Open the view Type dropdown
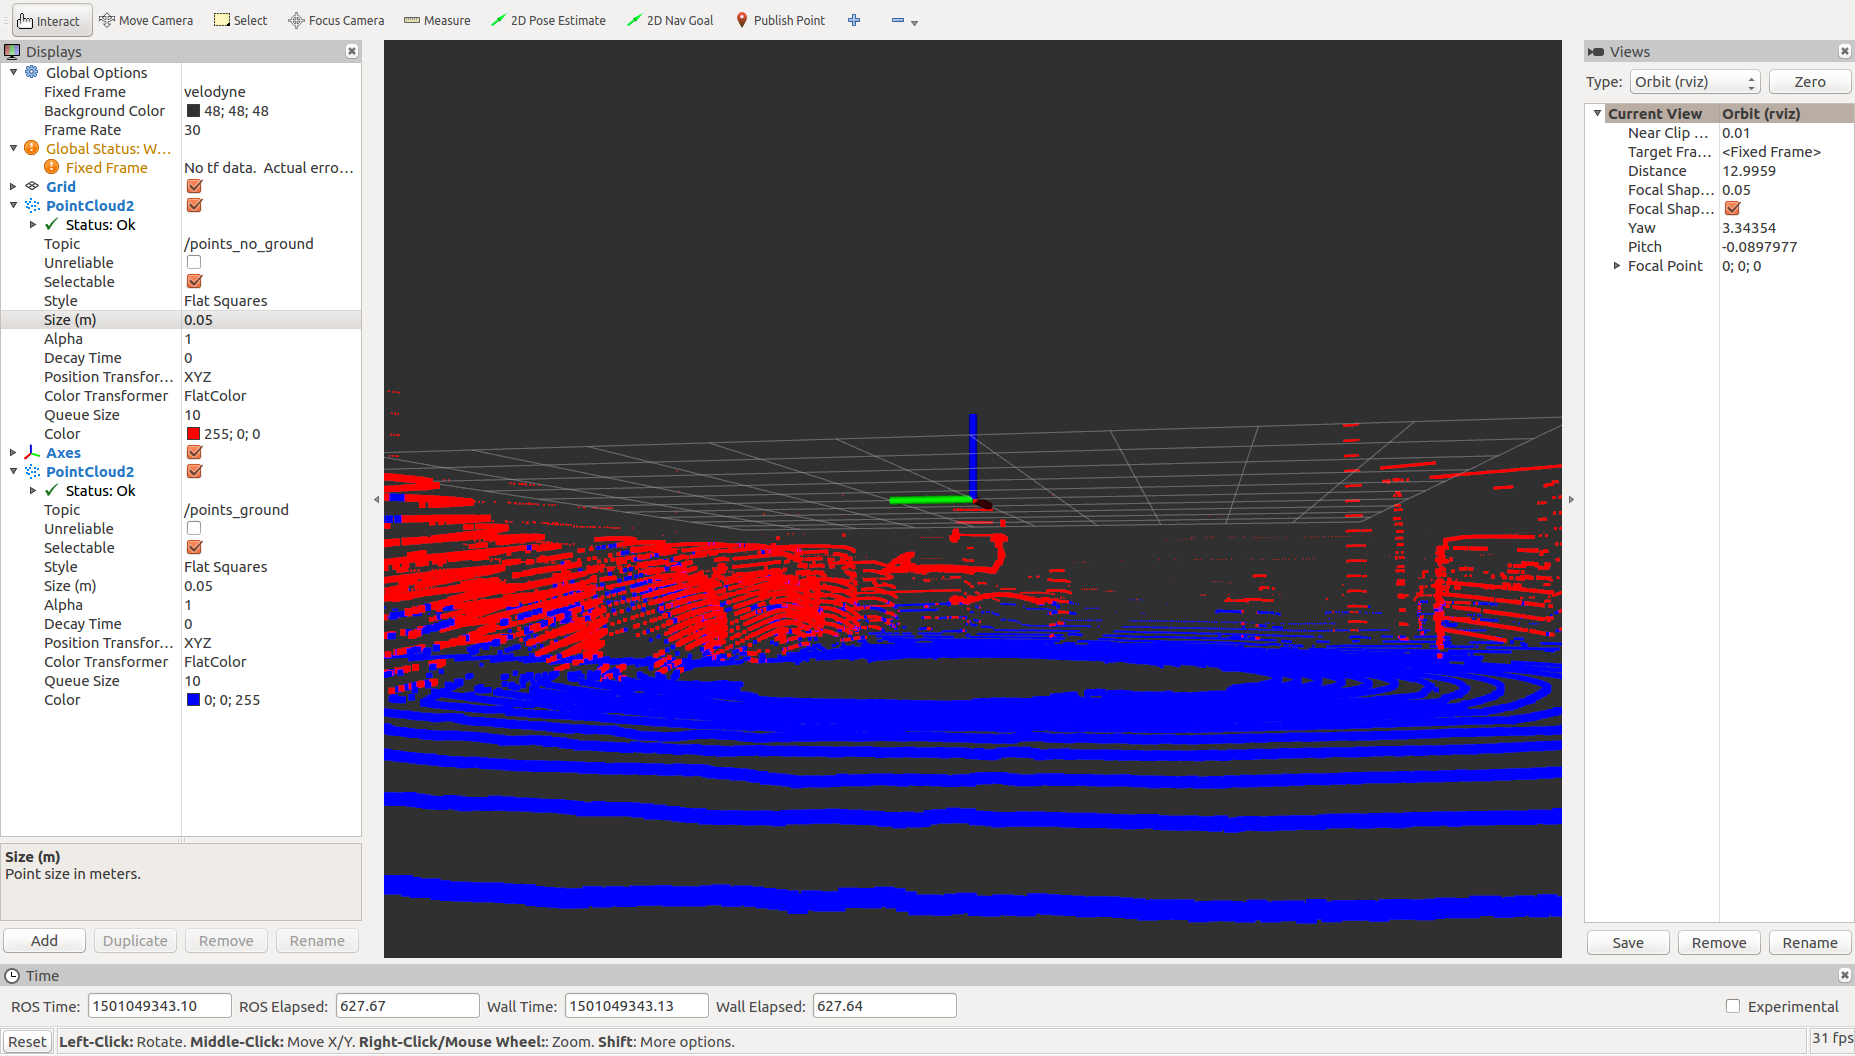 [1694, 82]
